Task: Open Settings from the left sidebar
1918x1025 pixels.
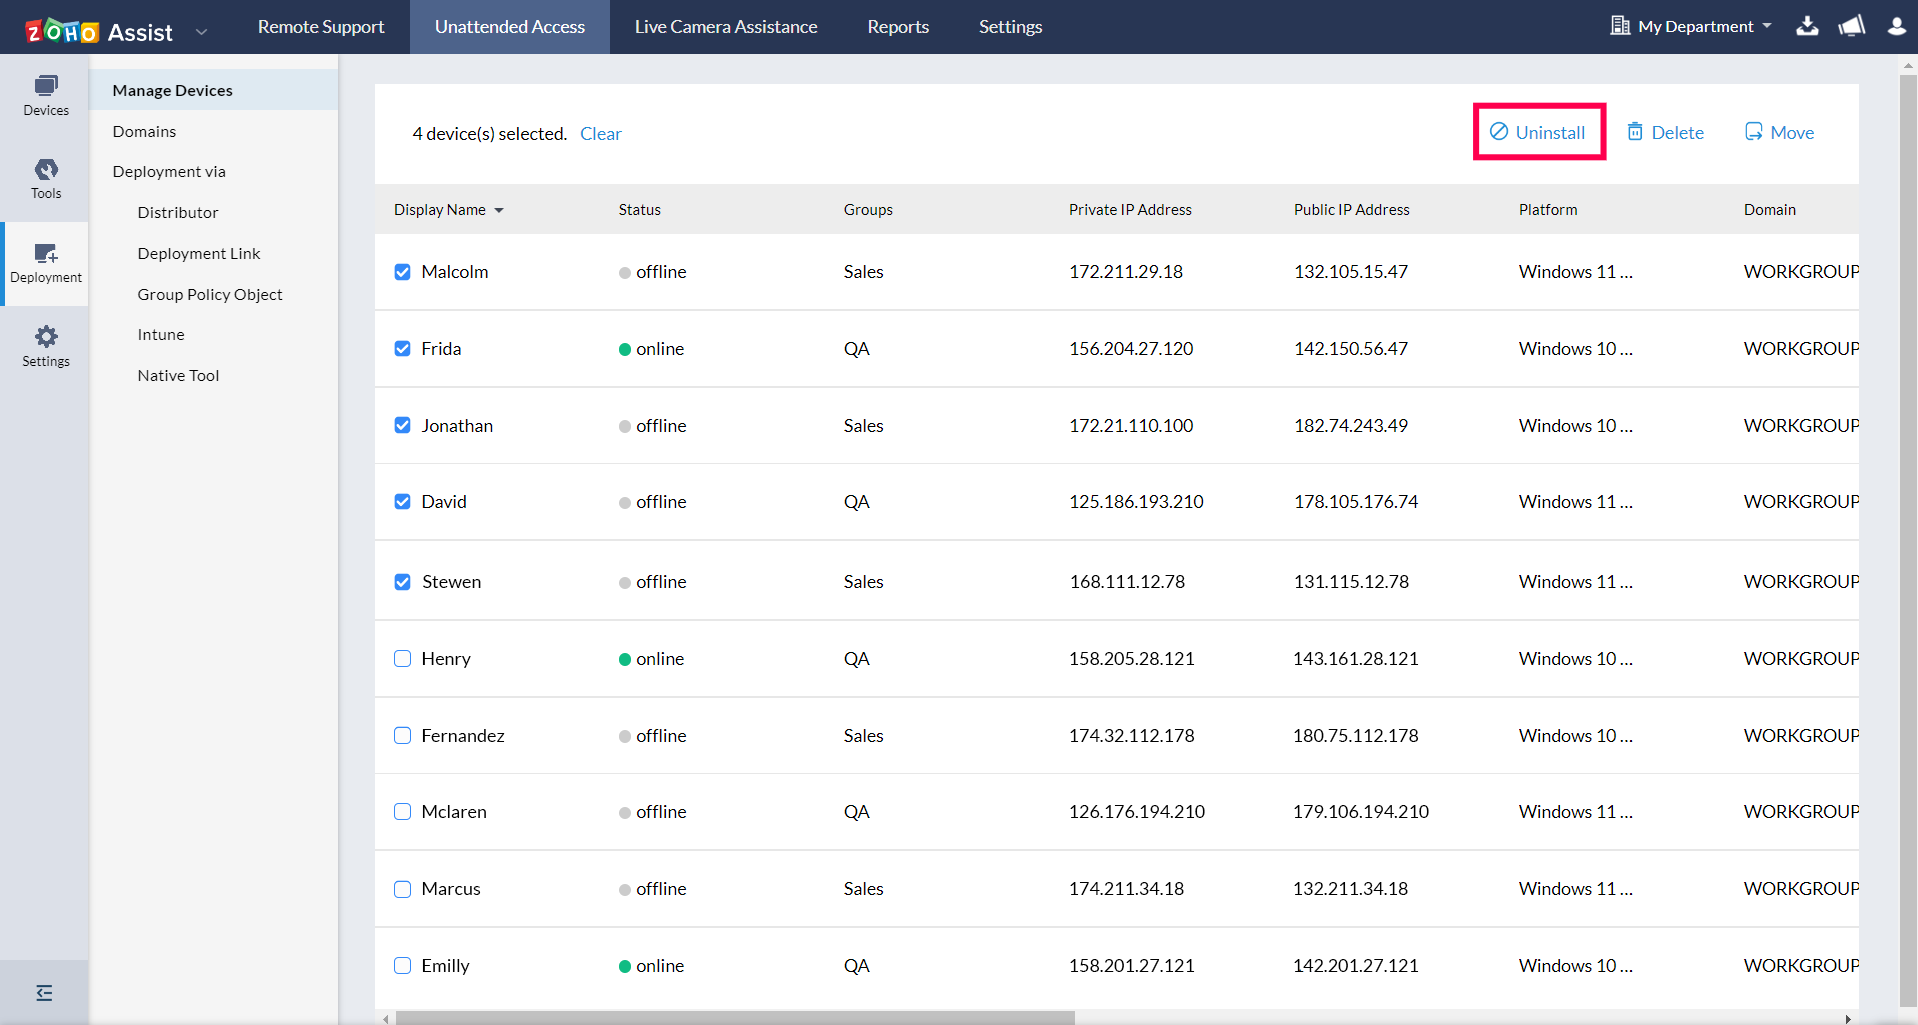Action: coord(45,345)
